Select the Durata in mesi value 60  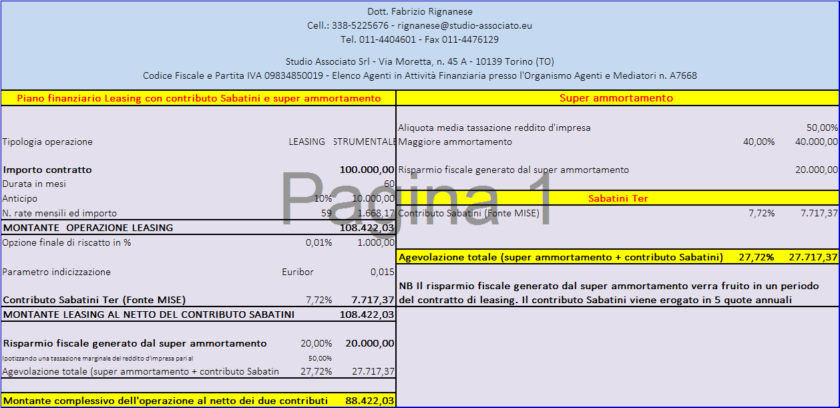pos(389,184)
